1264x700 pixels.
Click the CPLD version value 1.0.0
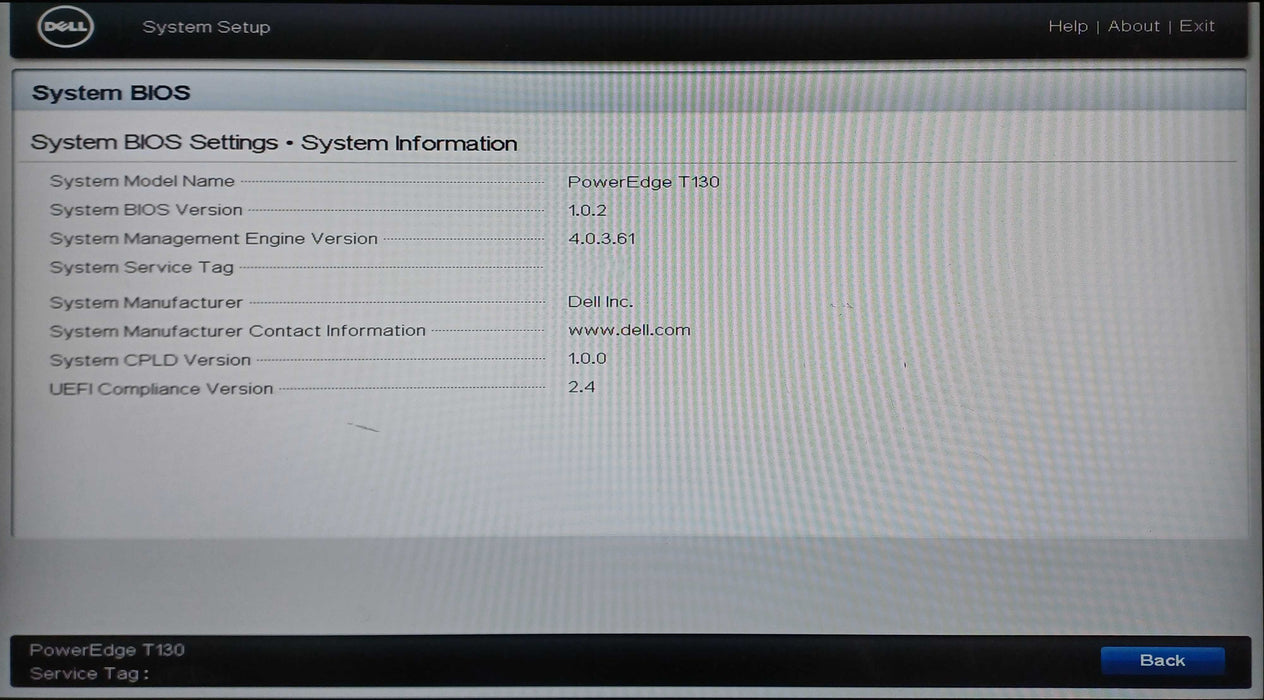(x=587, y=359)
